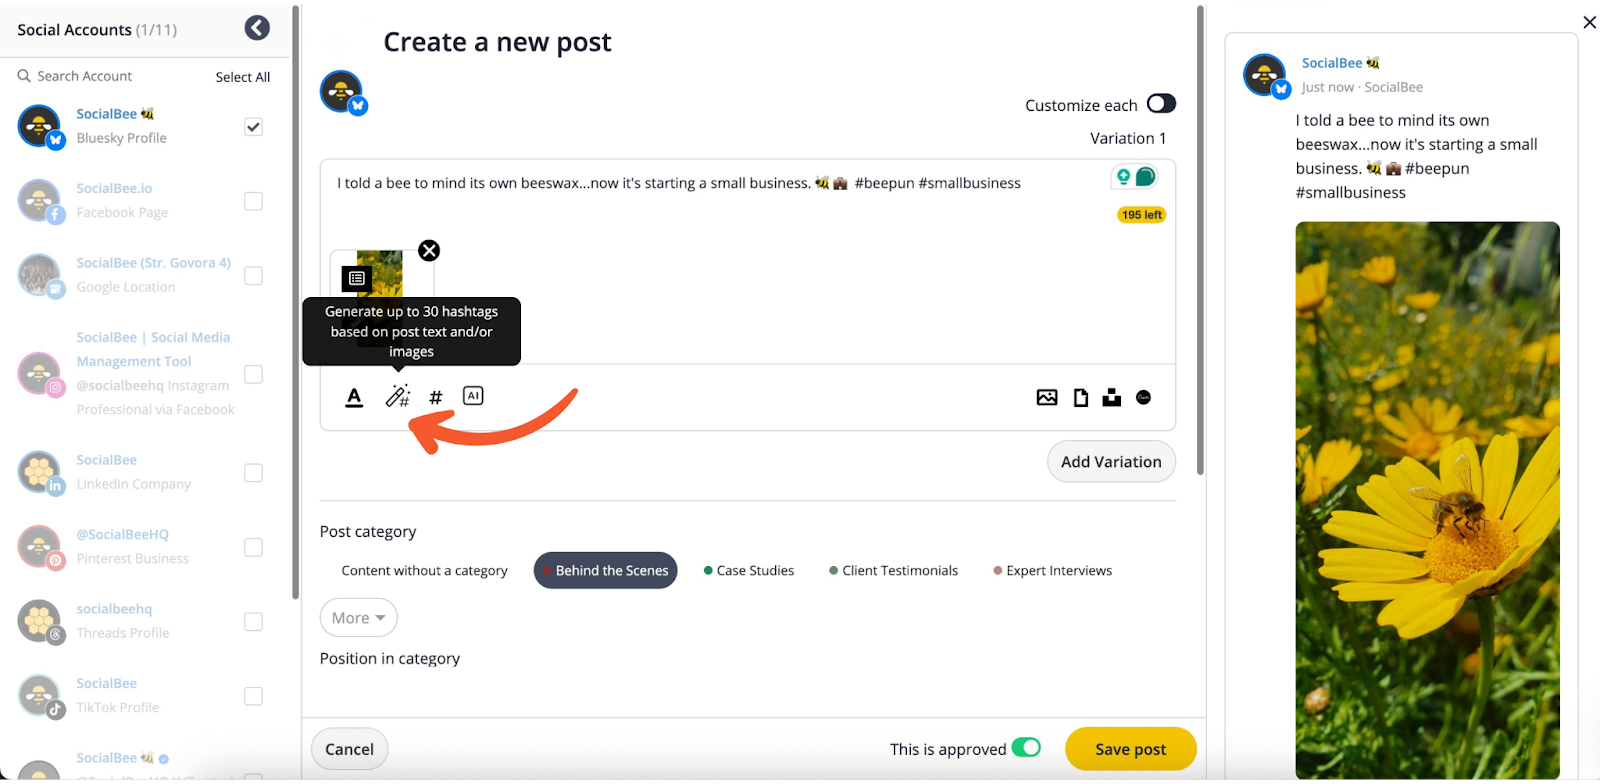Click the AI hashtag generator wand icon
Screen dimensions: 1600x784
coord(397,397)
